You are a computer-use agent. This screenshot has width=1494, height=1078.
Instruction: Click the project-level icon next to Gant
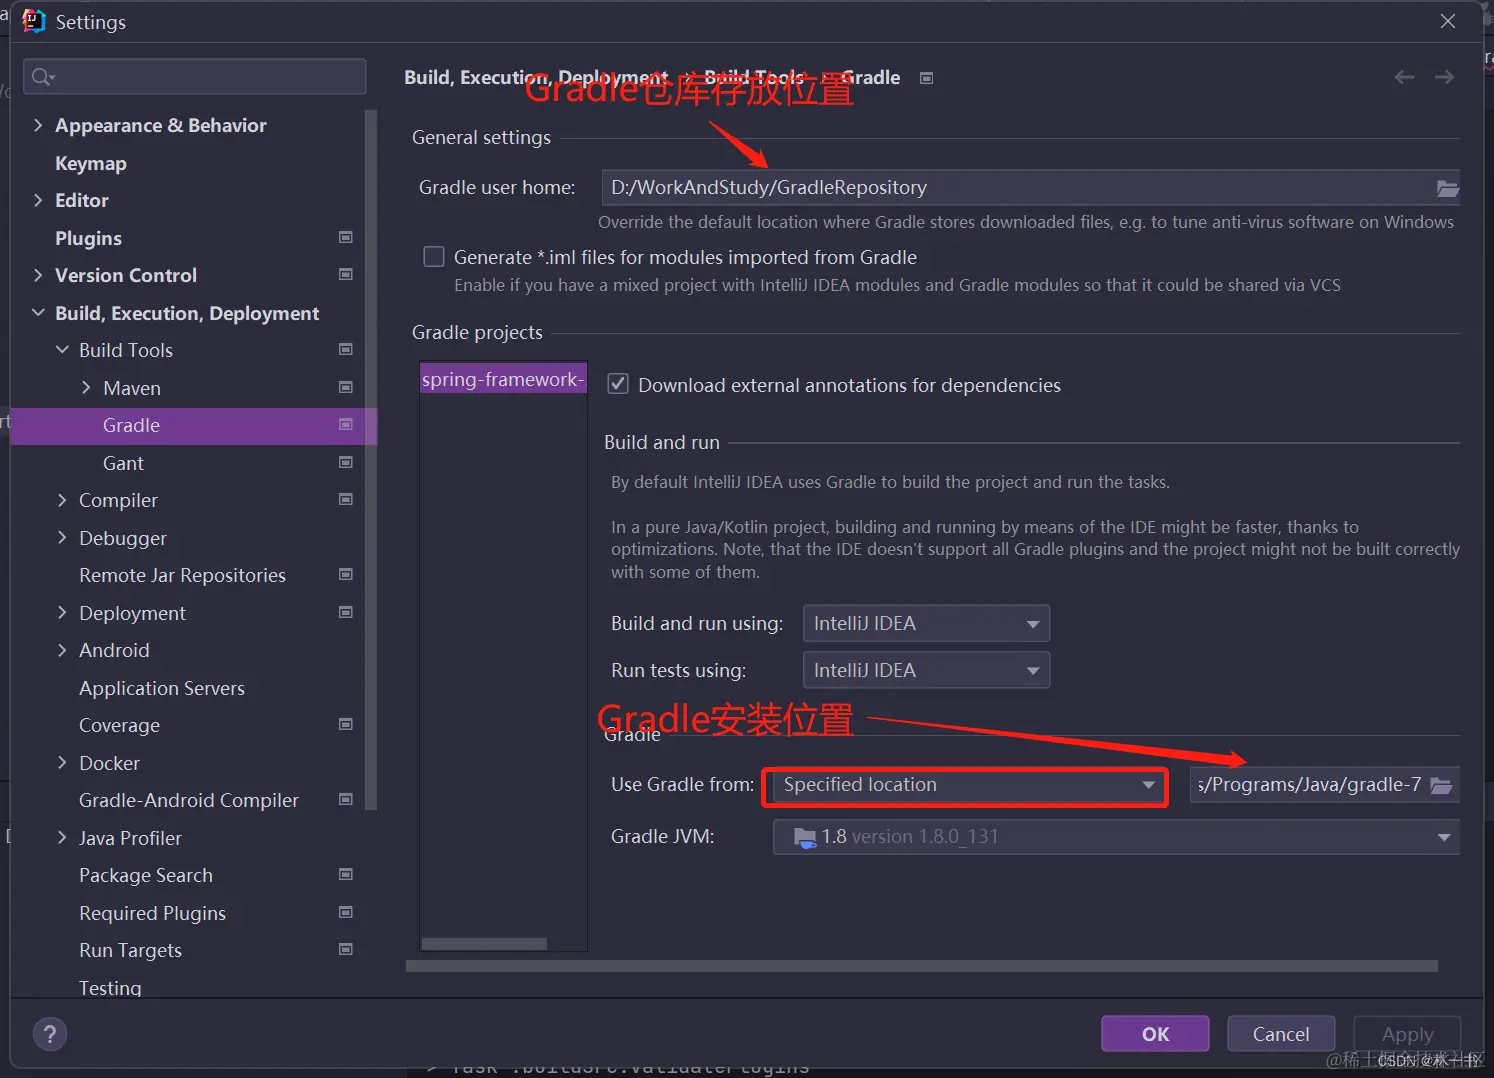(346, 462)
